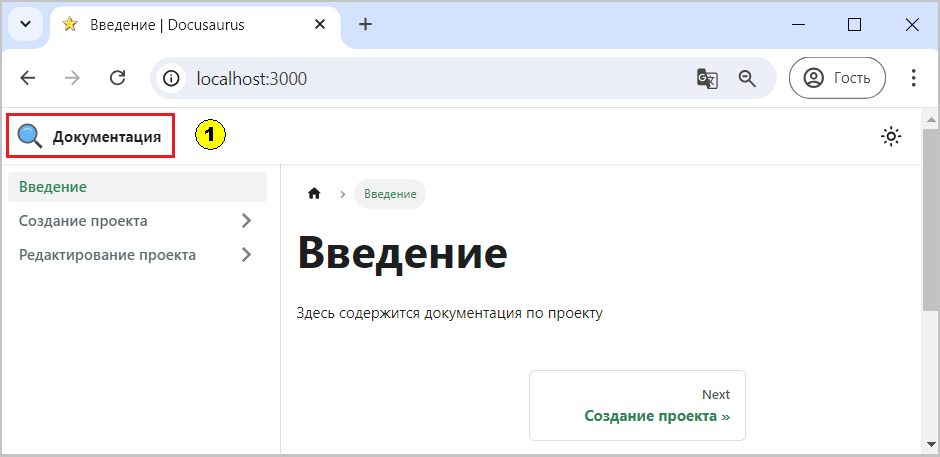Click the page scrollbar up arrow
This screenshot has width=940, height=457.
click(930, 119)
